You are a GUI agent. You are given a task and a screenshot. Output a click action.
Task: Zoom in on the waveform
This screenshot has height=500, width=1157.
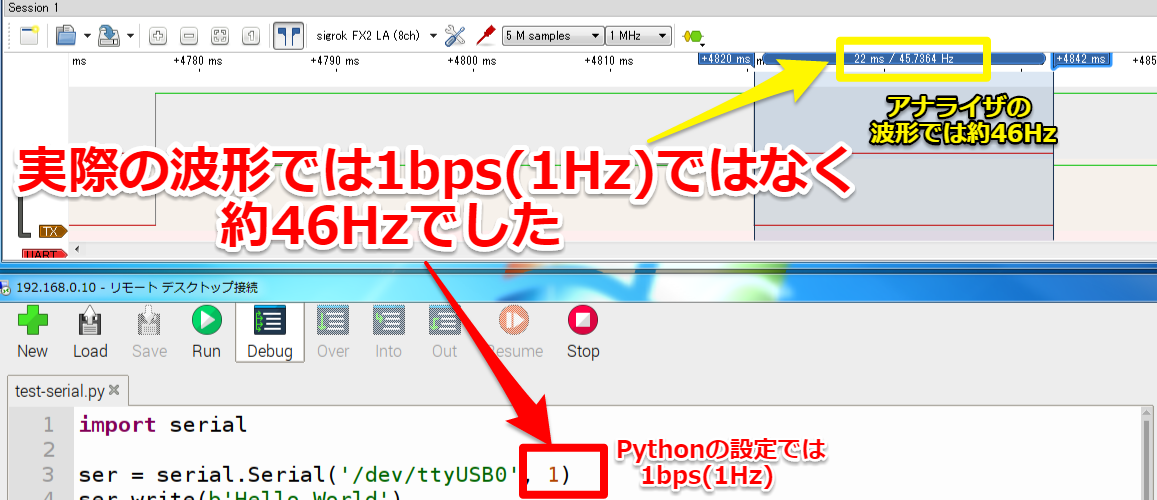click(x=156, y=35)
